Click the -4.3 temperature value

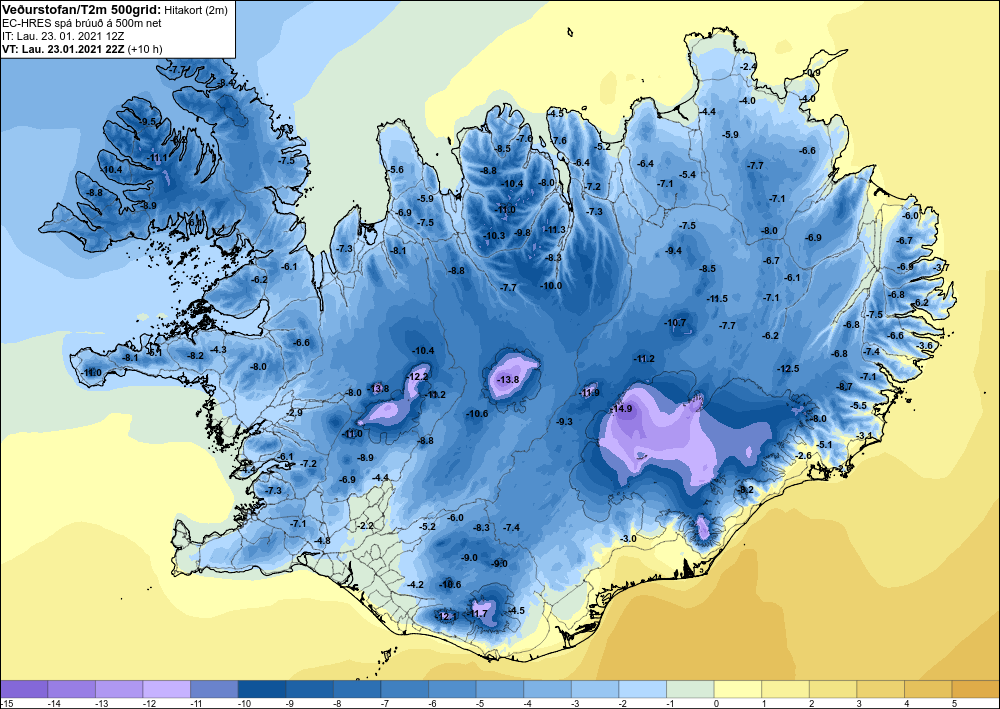coord(218,349)
